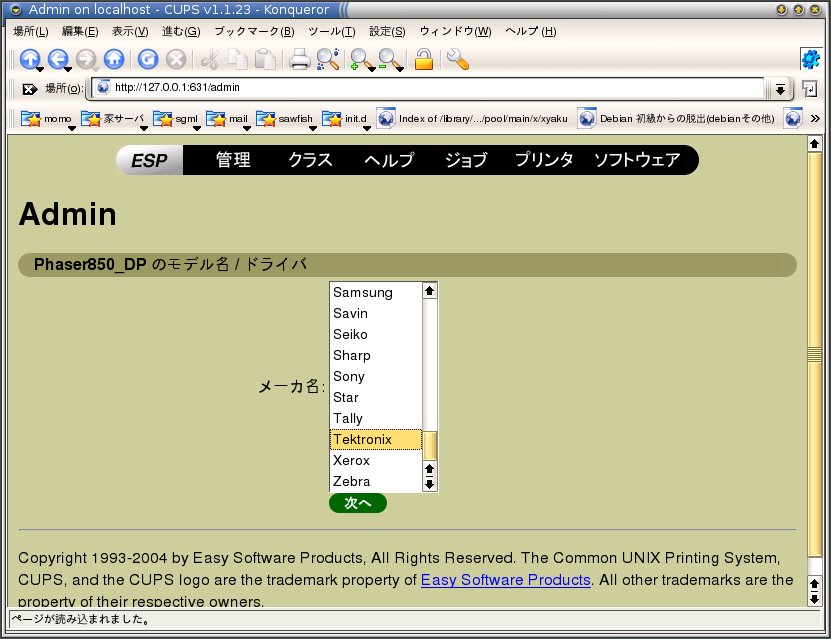
Task: Reload the page with refresh icon
Action: [x=148, y=59]
